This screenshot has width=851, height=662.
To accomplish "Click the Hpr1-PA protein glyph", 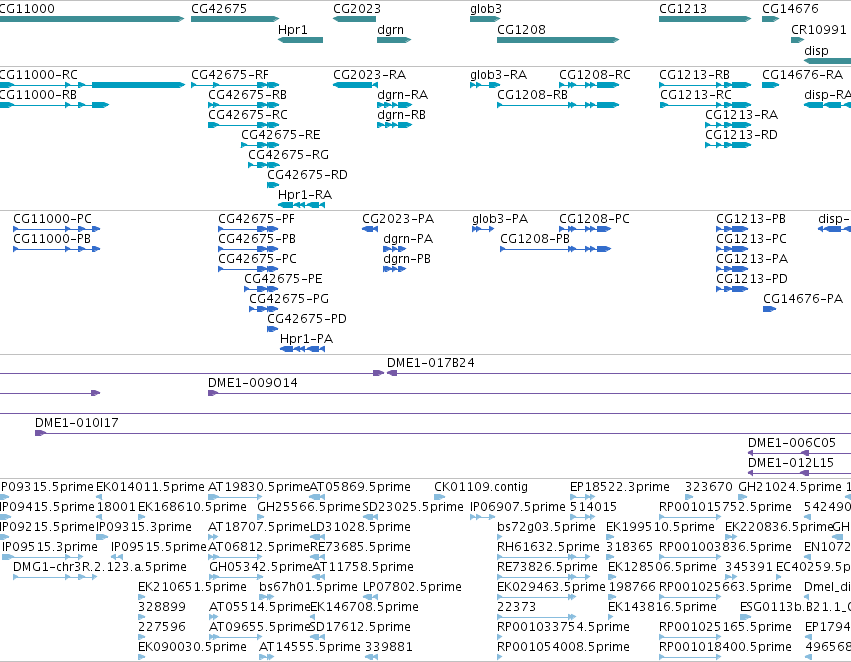I will [x=302, y=349].
